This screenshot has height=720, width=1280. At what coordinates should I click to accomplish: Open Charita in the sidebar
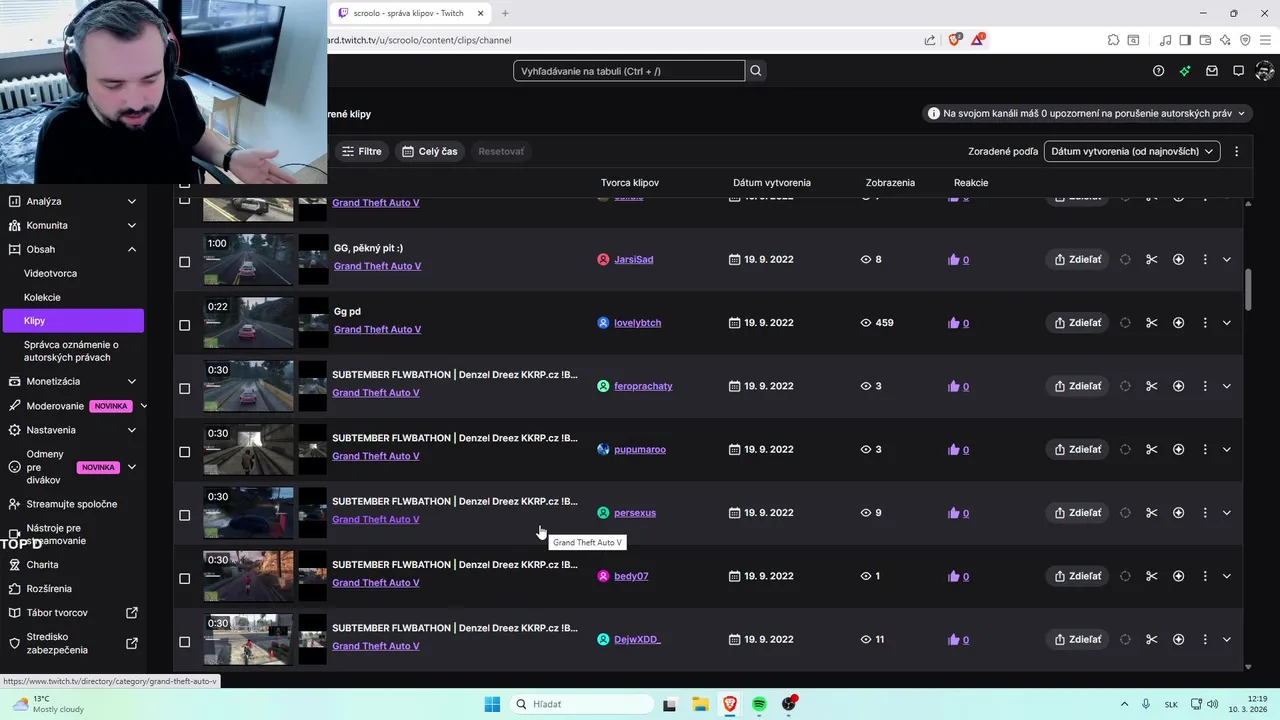pyautogui.click(x=42, y=565)
